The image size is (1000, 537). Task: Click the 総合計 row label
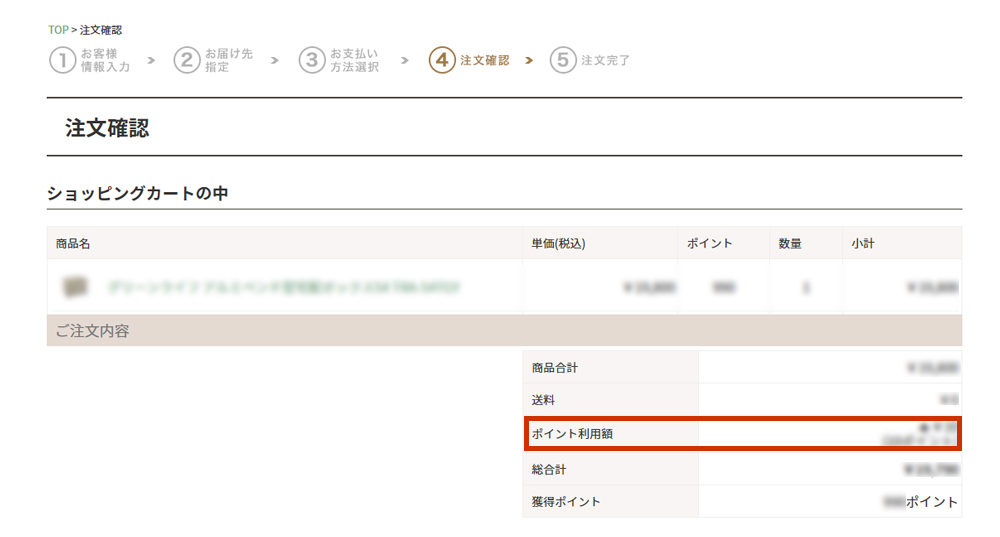(549, 469)
